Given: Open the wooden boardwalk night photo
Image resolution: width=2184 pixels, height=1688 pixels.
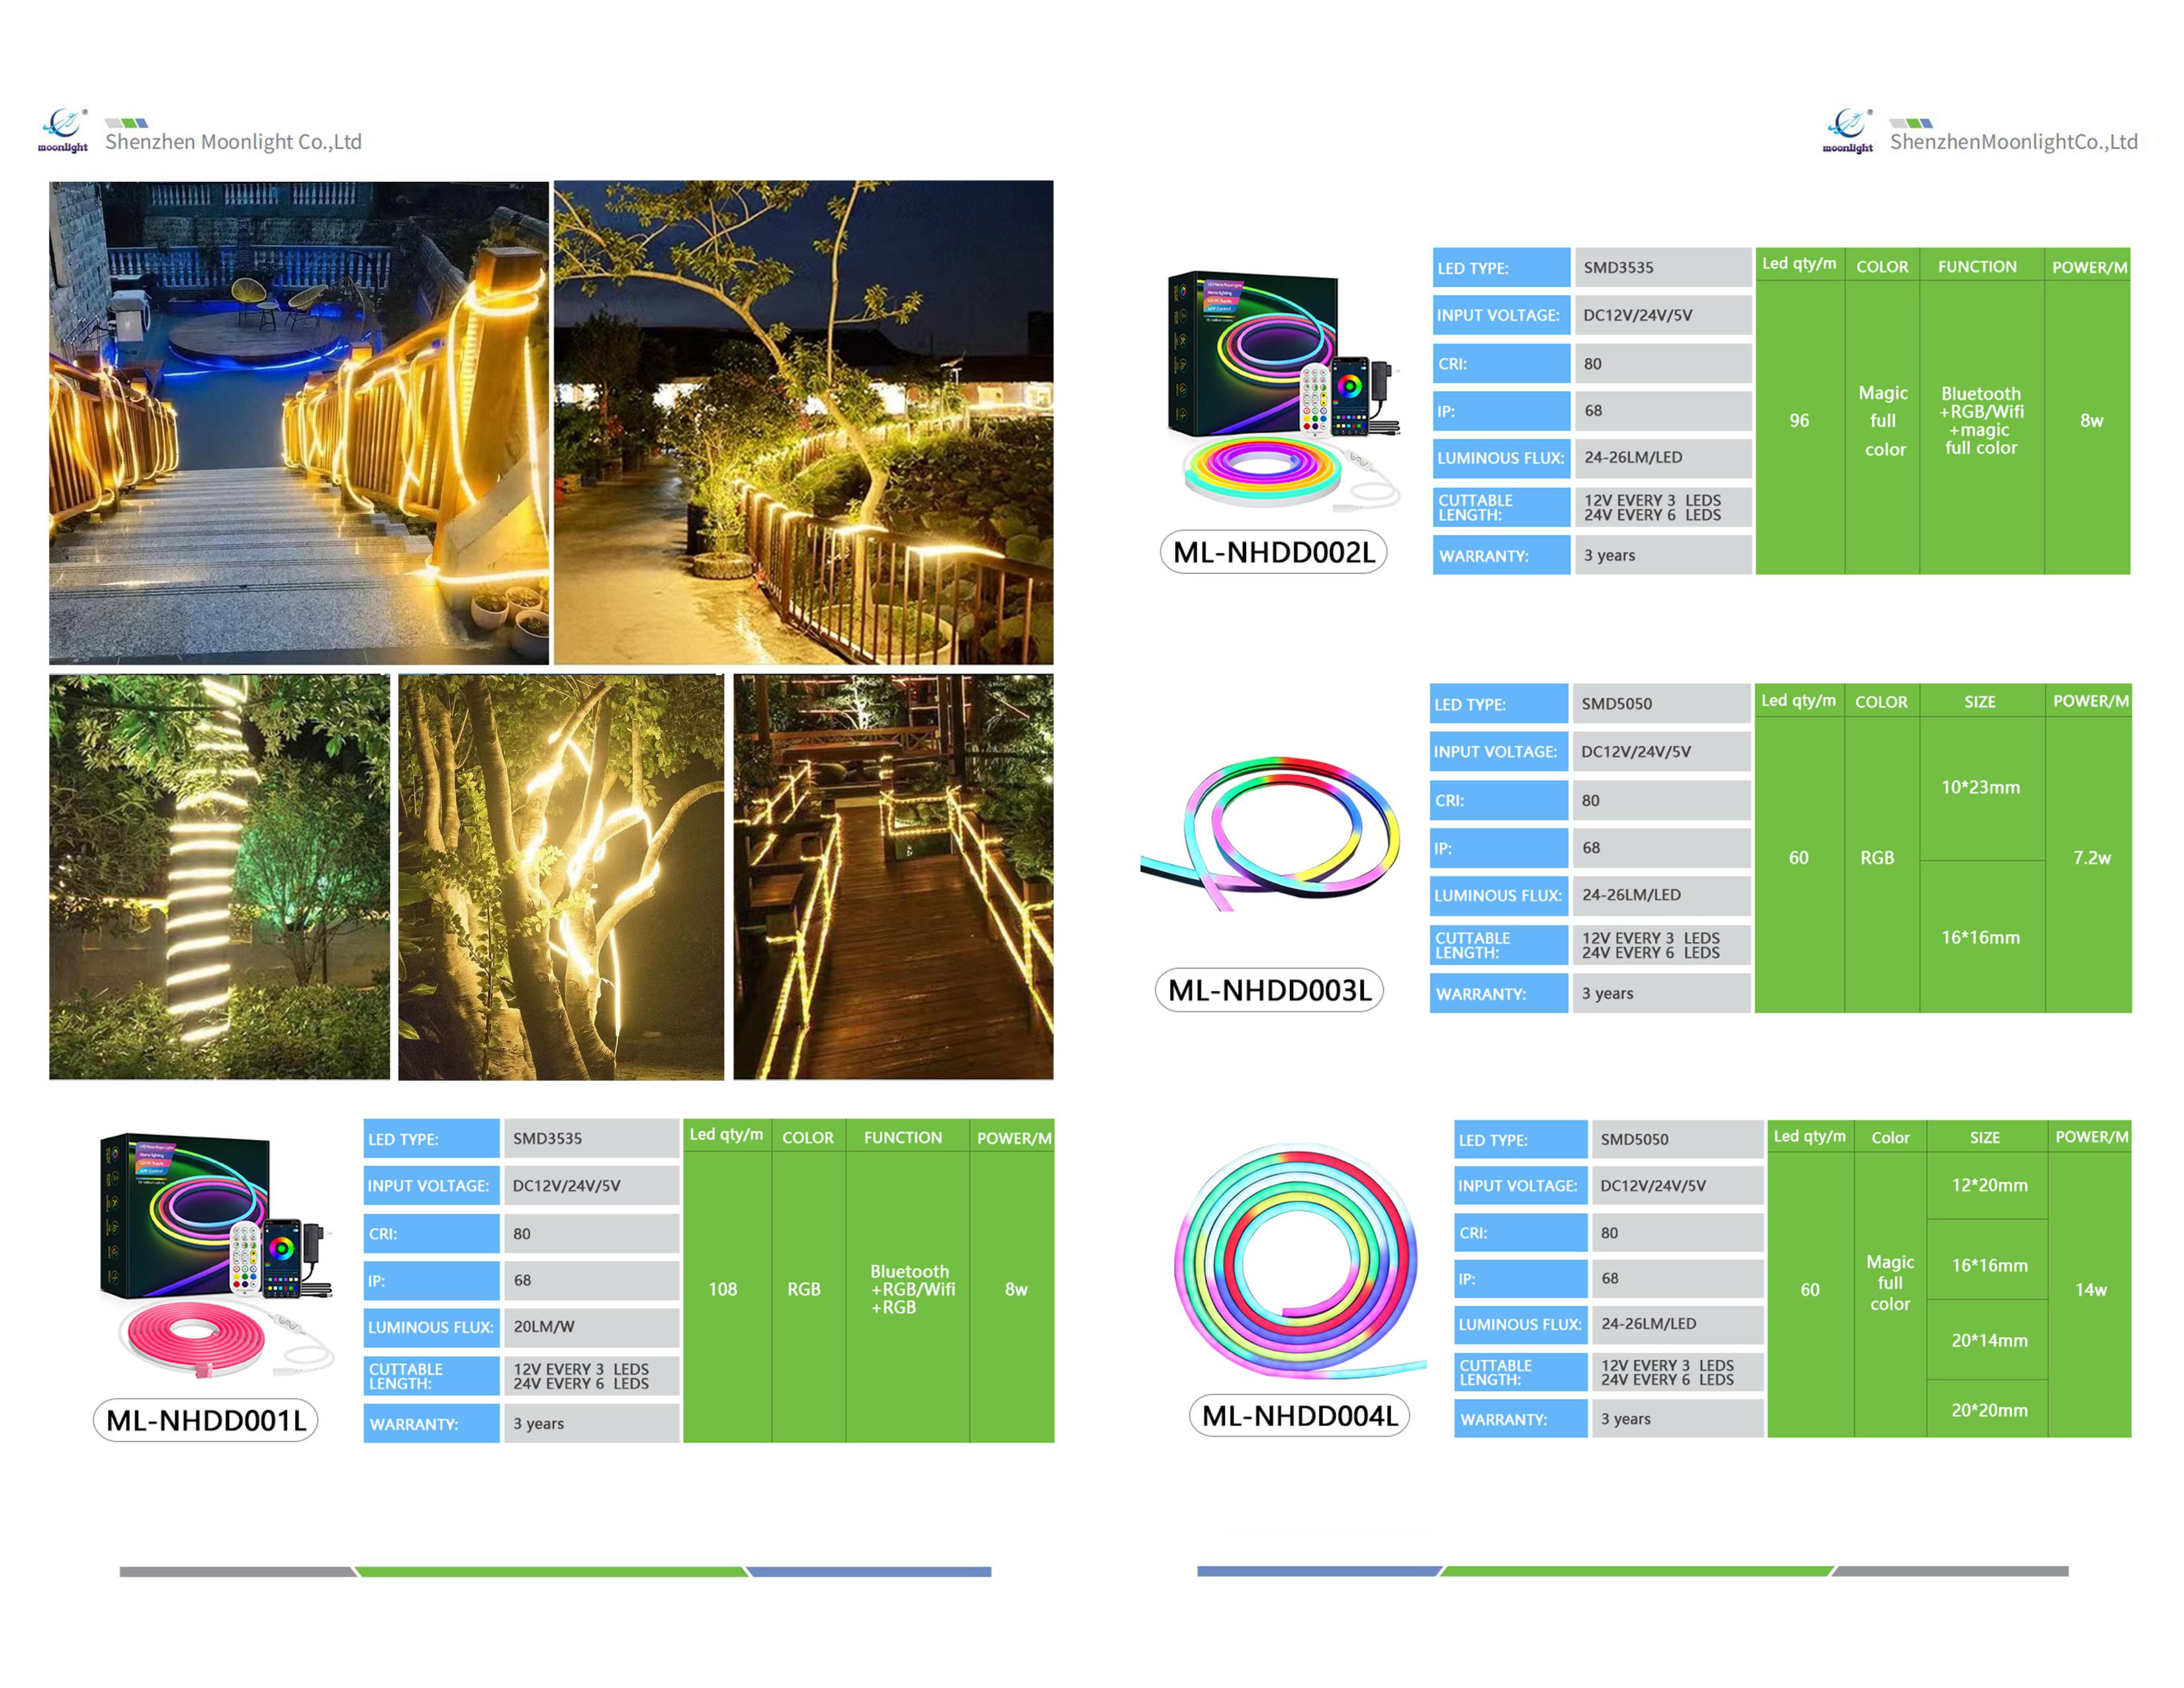Looking at the screenshot, I should [892, 876].
